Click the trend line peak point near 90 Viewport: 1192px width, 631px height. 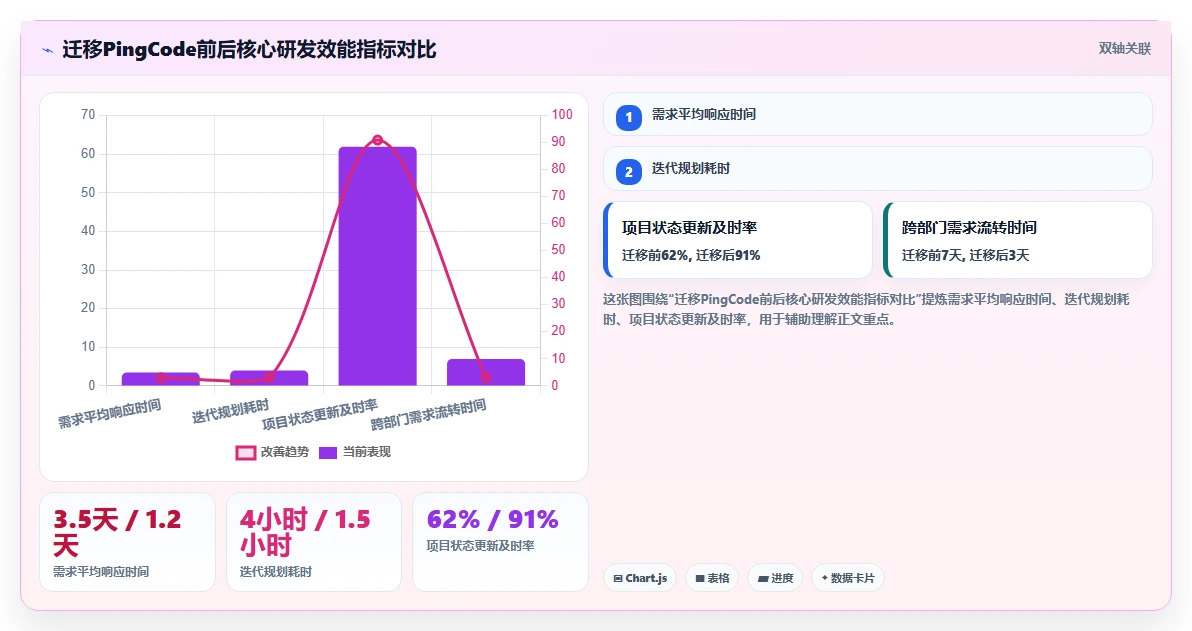[377, 140]
